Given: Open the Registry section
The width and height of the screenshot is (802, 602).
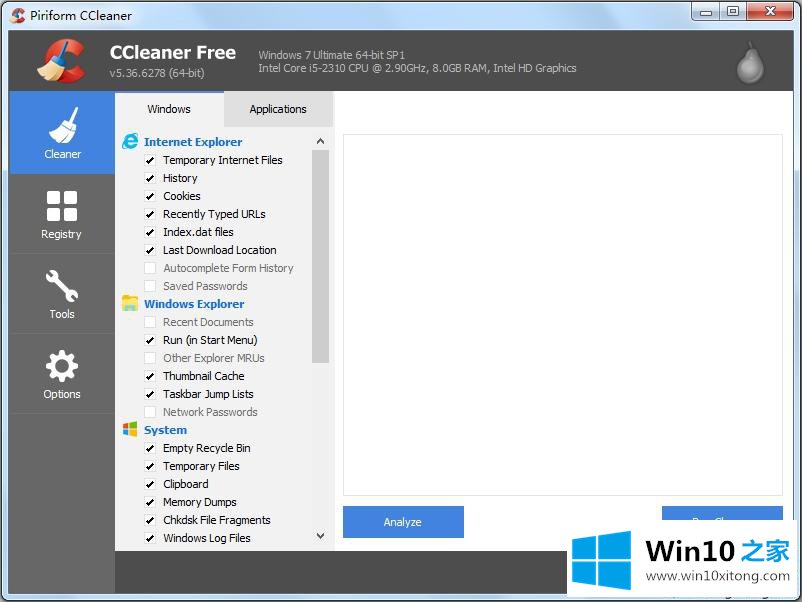Looking at the screenshot, I should pos(62,214).
